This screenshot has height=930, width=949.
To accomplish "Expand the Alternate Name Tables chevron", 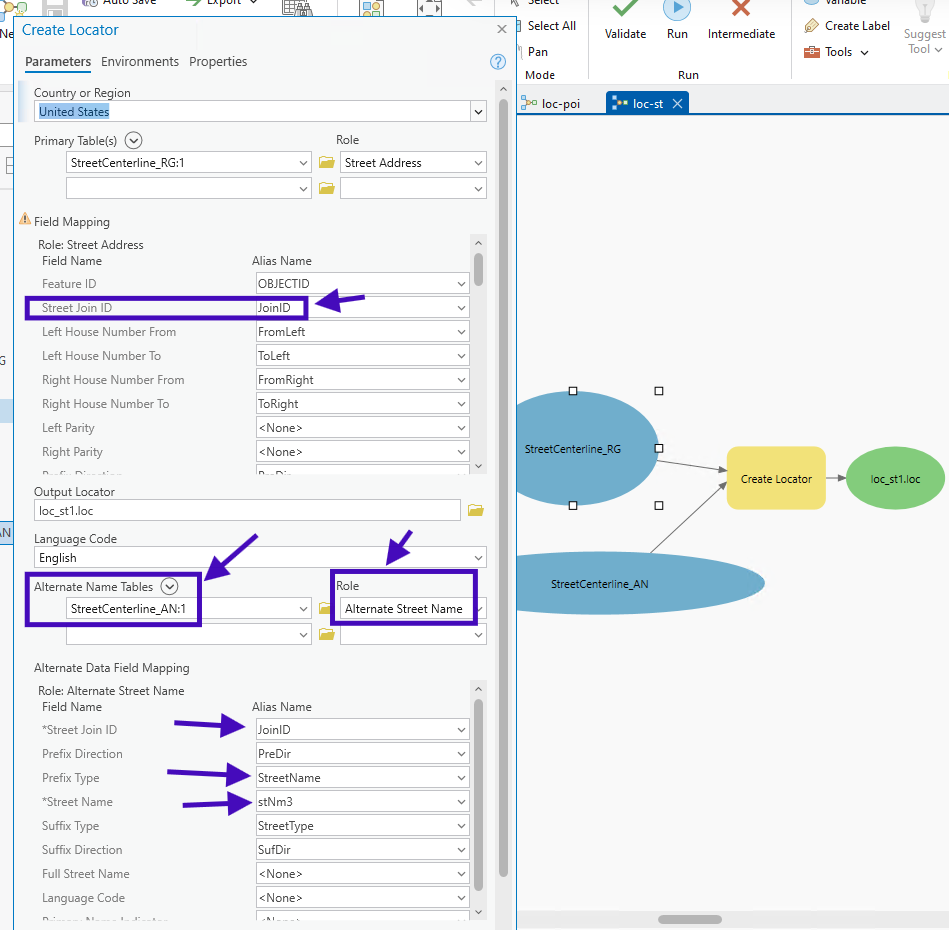I will point(170,587).
